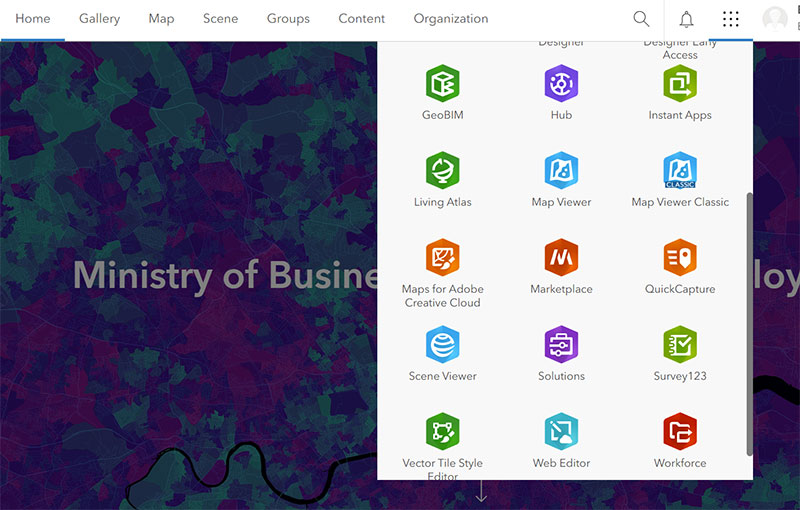Open the Content tab
Viewport: 800px width, 510px height.
pyautogui.click(x=362, y=19)
